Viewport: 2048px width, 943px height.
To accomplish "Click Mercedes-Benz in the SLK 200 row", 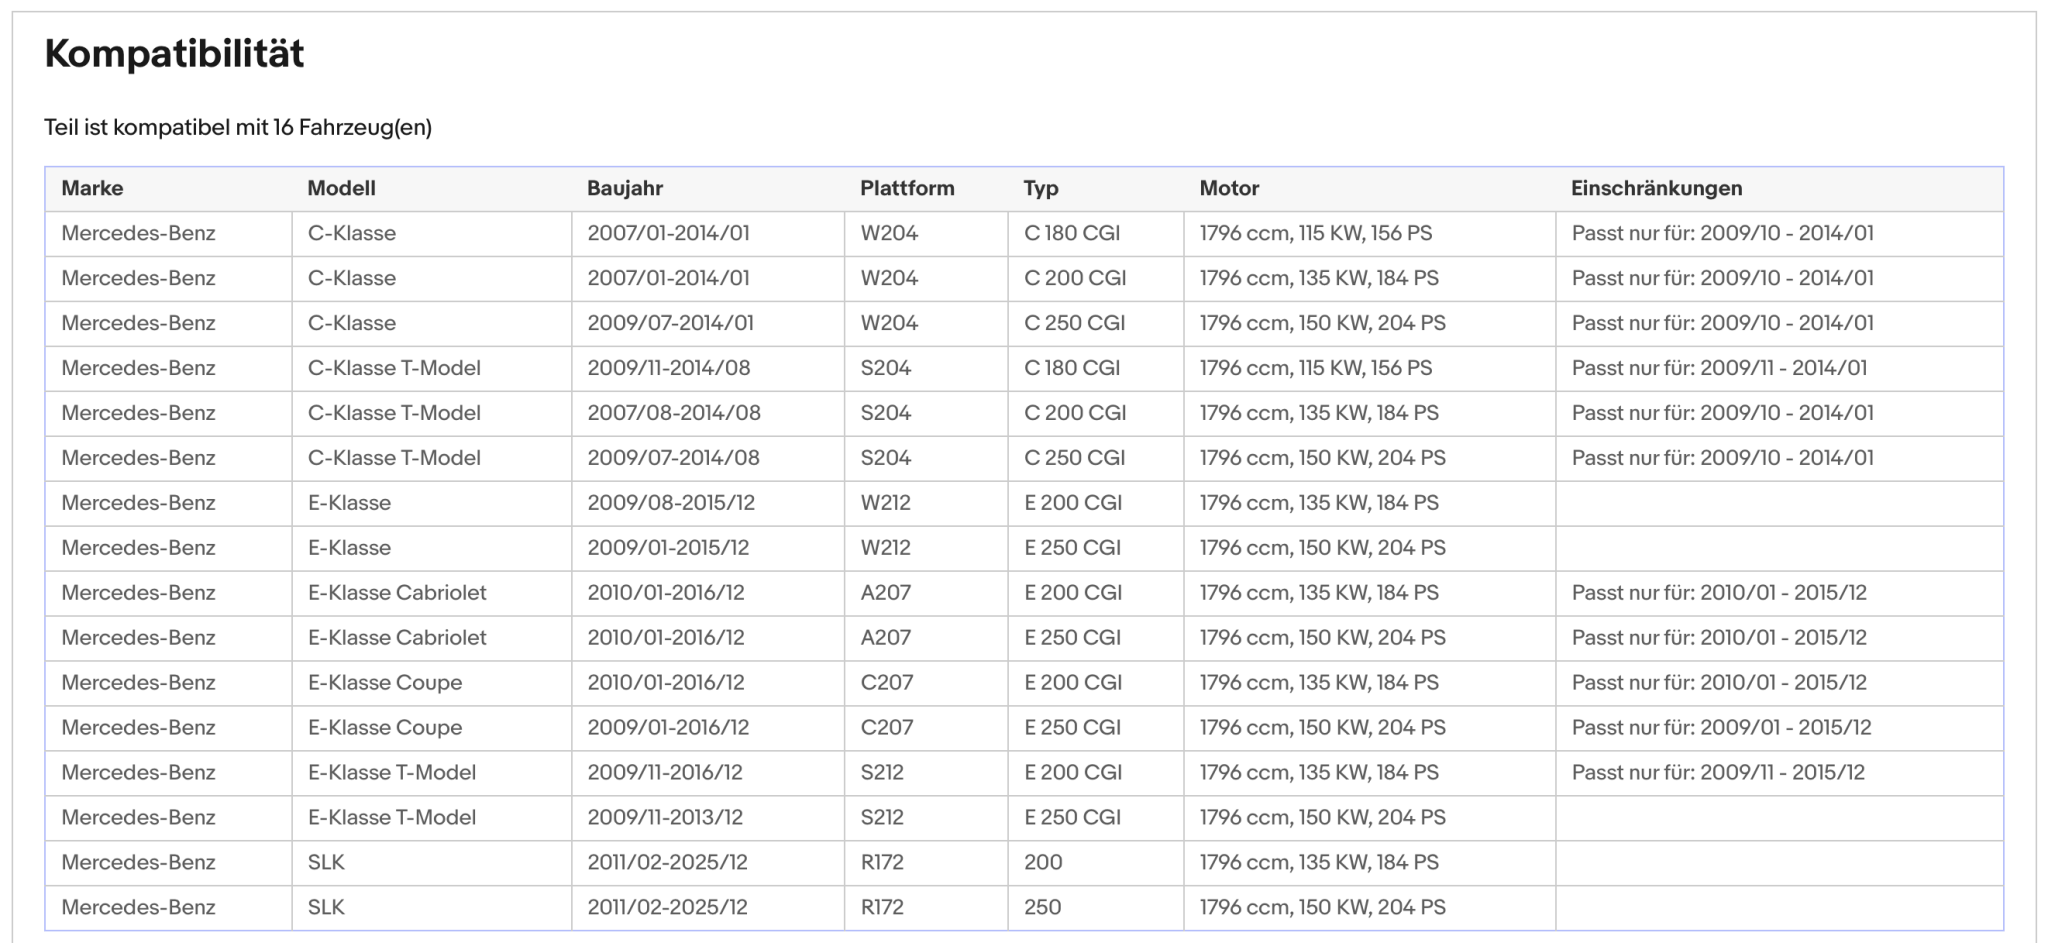I will [x=138, y=863].
